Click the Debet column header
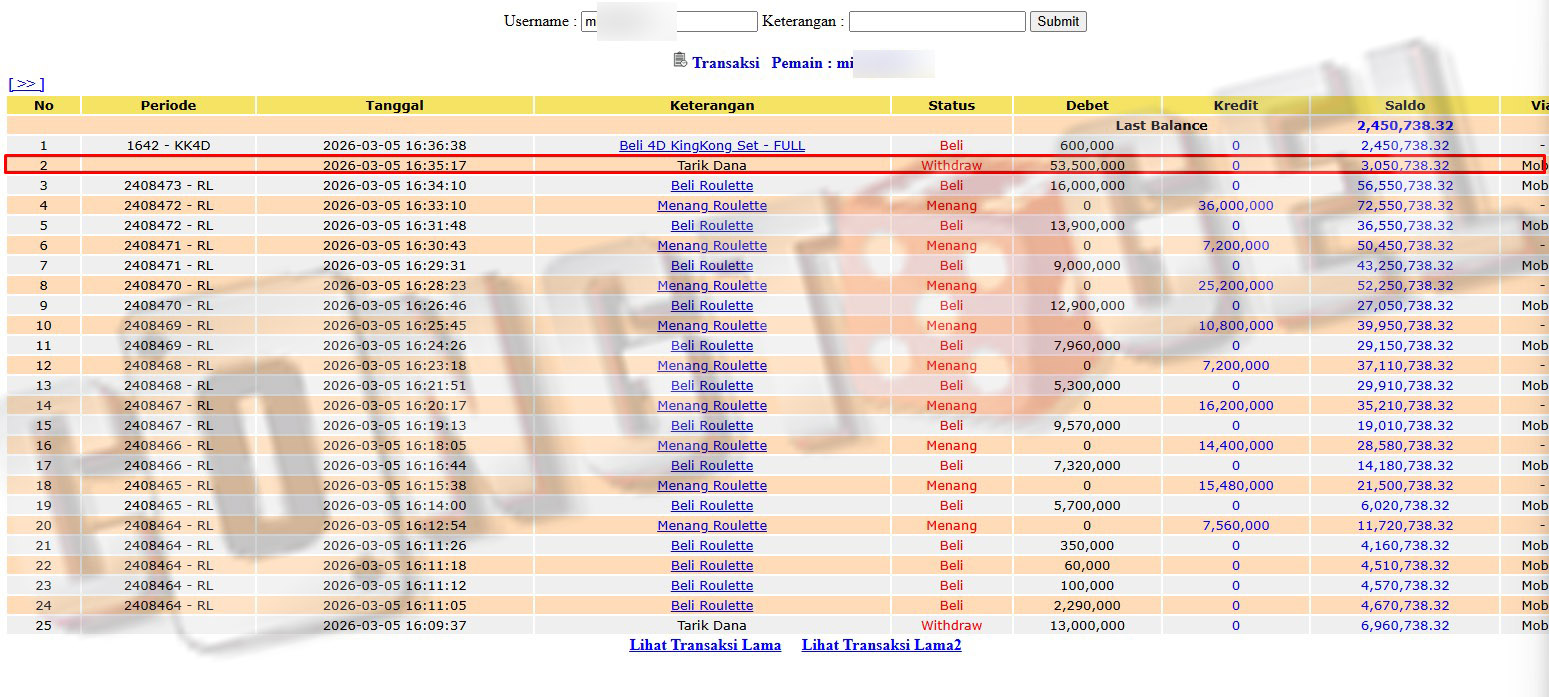 click(x=1086, y=105)
